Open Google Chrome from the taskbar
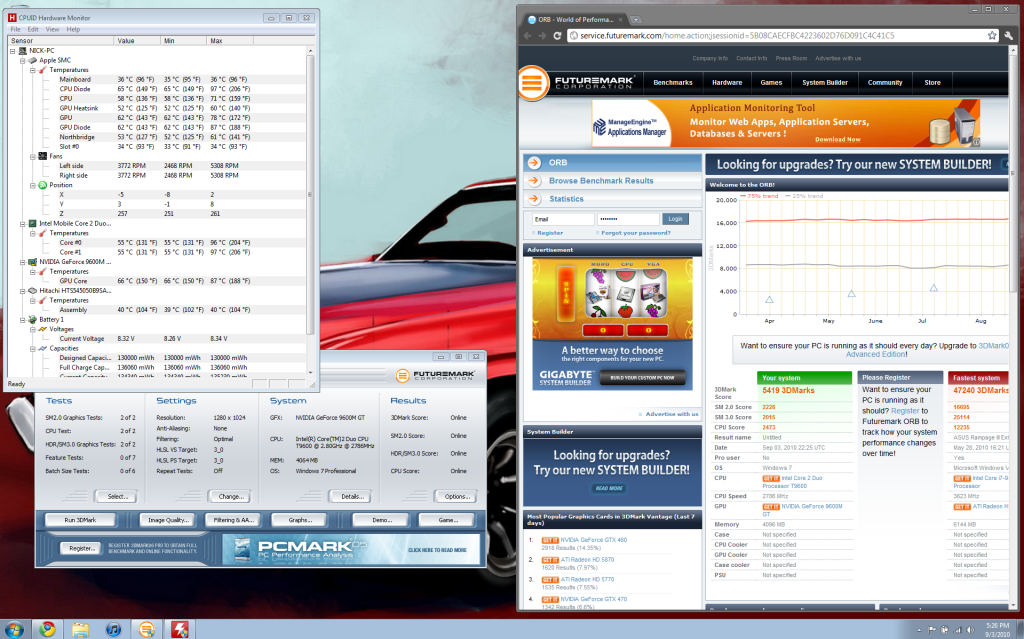 47,629
